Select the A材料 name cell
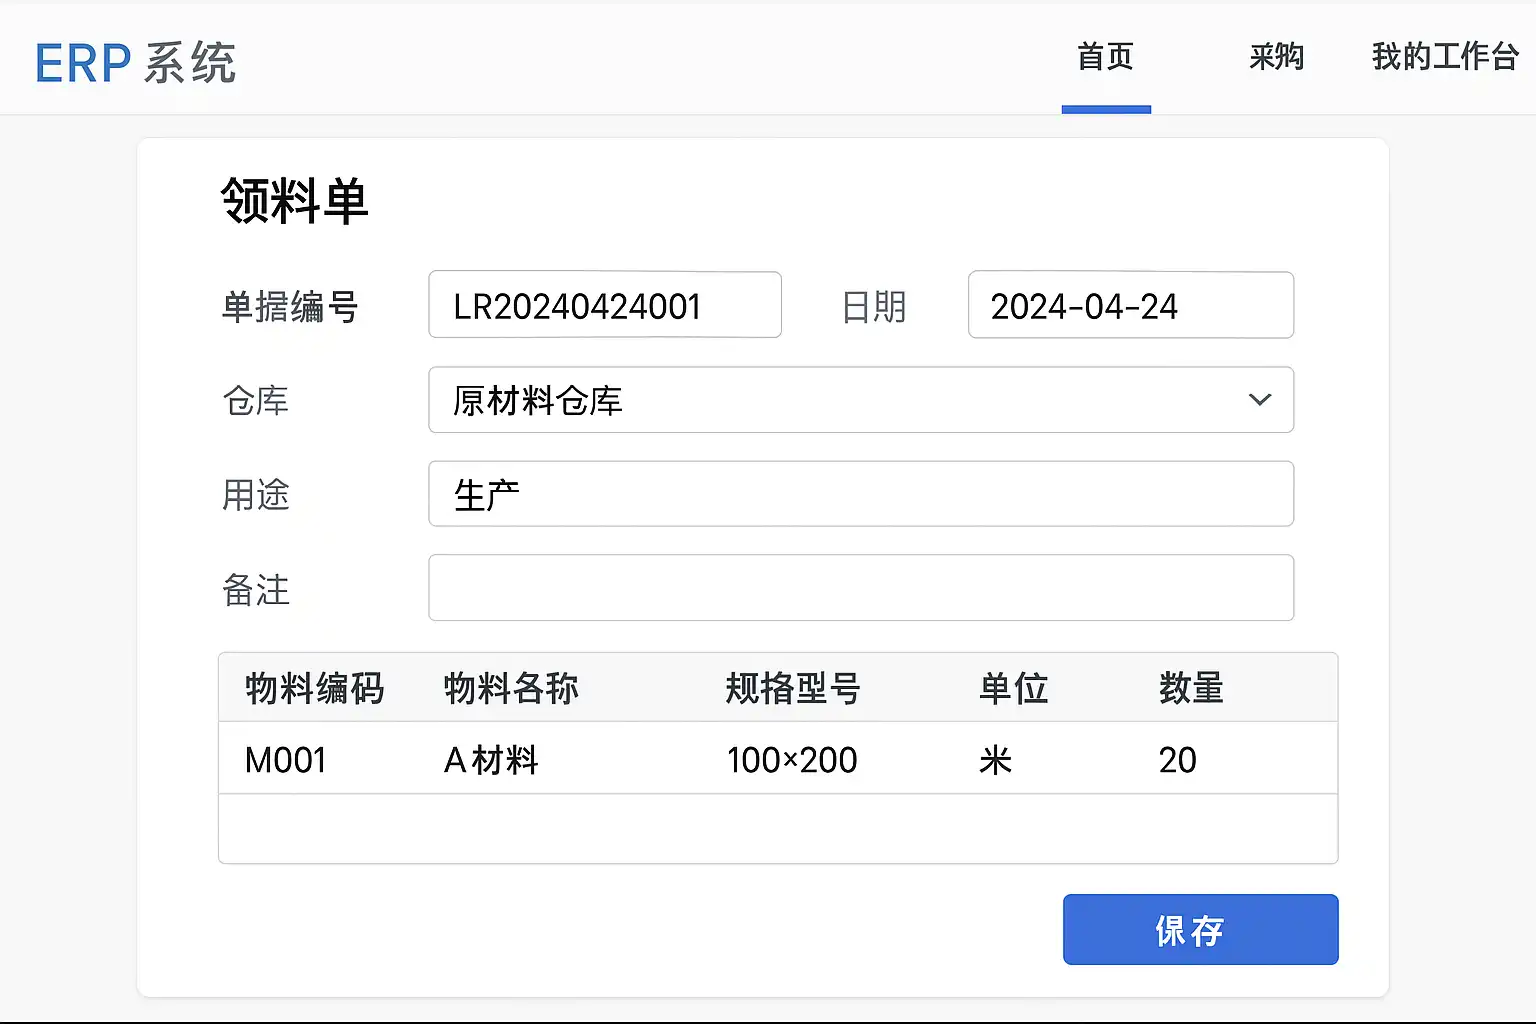 pos(491,760)
